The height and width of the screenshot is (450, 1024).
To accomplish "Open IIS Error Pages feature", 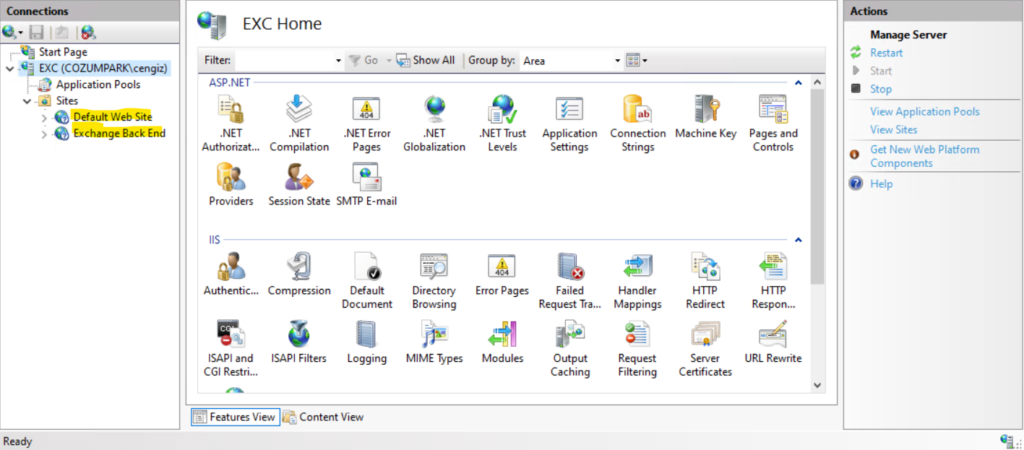I will point(502,274).
